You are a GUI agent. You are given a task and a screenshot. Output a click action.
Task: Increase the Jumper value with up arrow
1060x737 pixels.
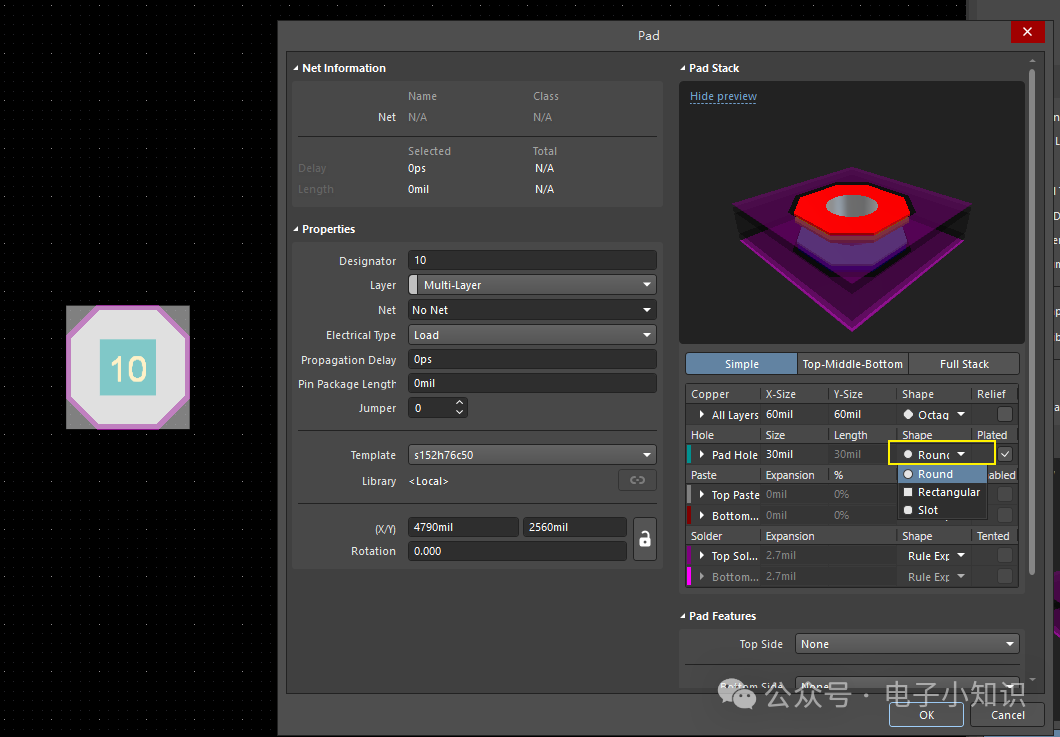tap(460, 403)
